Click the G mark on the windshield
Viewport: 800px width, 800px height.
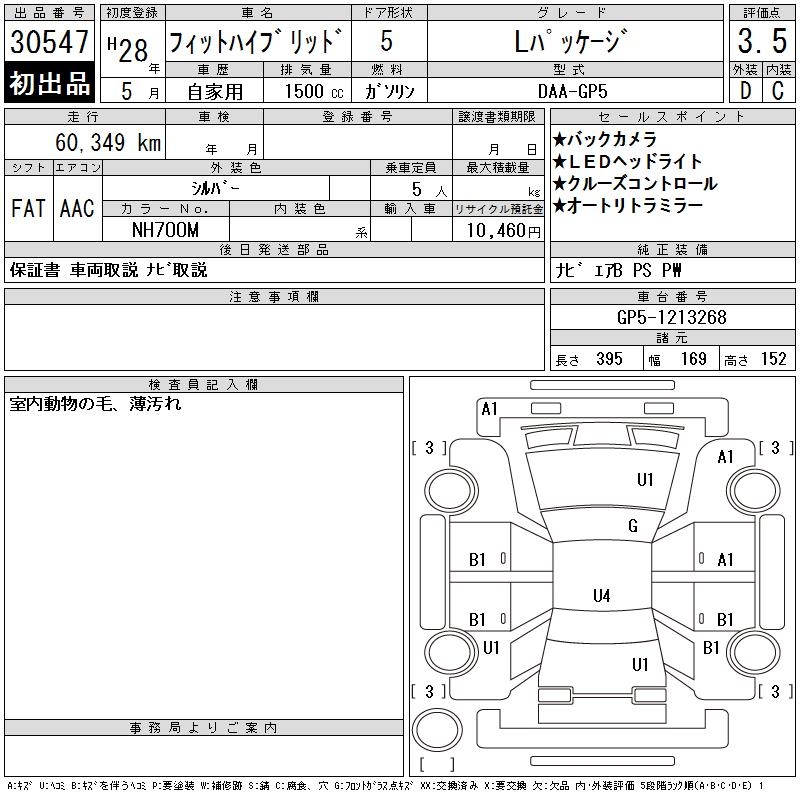point(633,526)
